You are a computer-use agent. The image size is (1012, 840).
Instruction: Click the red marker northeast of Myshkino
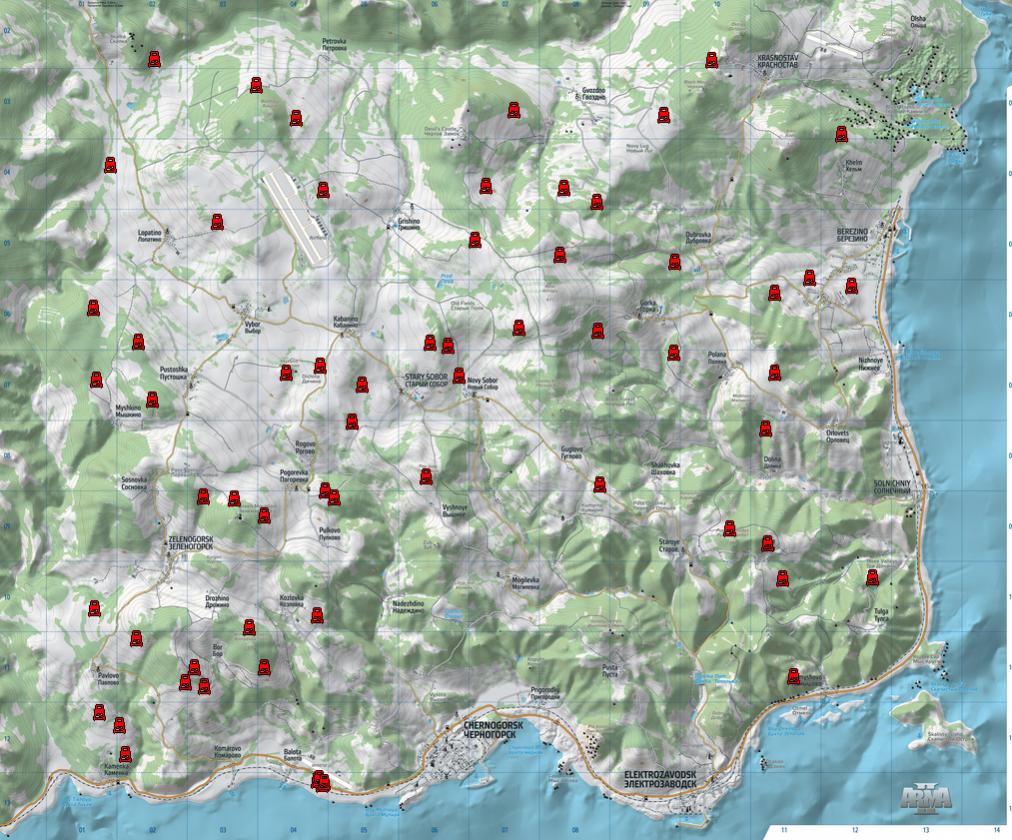coord(152,399)
